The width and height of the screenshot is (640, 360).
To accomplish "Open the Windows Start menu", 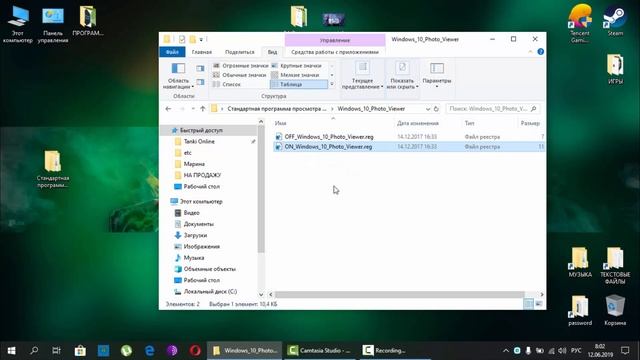I will click(x=11, y=350).
